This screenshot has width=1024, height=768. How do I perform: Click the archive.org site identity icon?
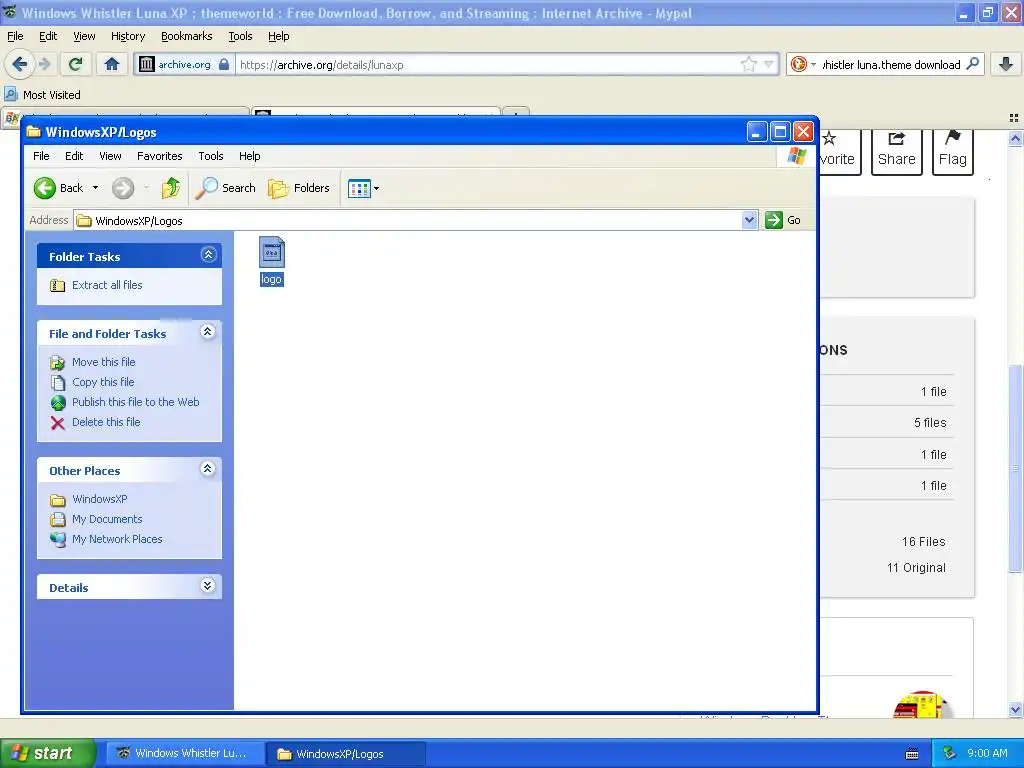click(x=147, y=64)
